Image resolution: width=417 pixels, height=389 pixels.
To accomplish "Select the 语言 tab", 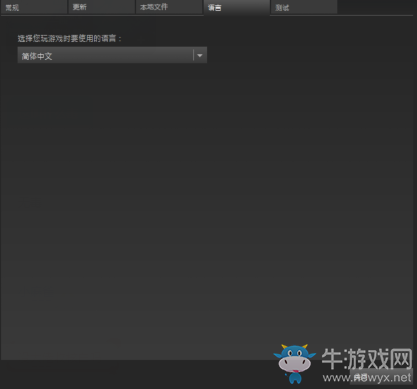I will pos(237,7).
